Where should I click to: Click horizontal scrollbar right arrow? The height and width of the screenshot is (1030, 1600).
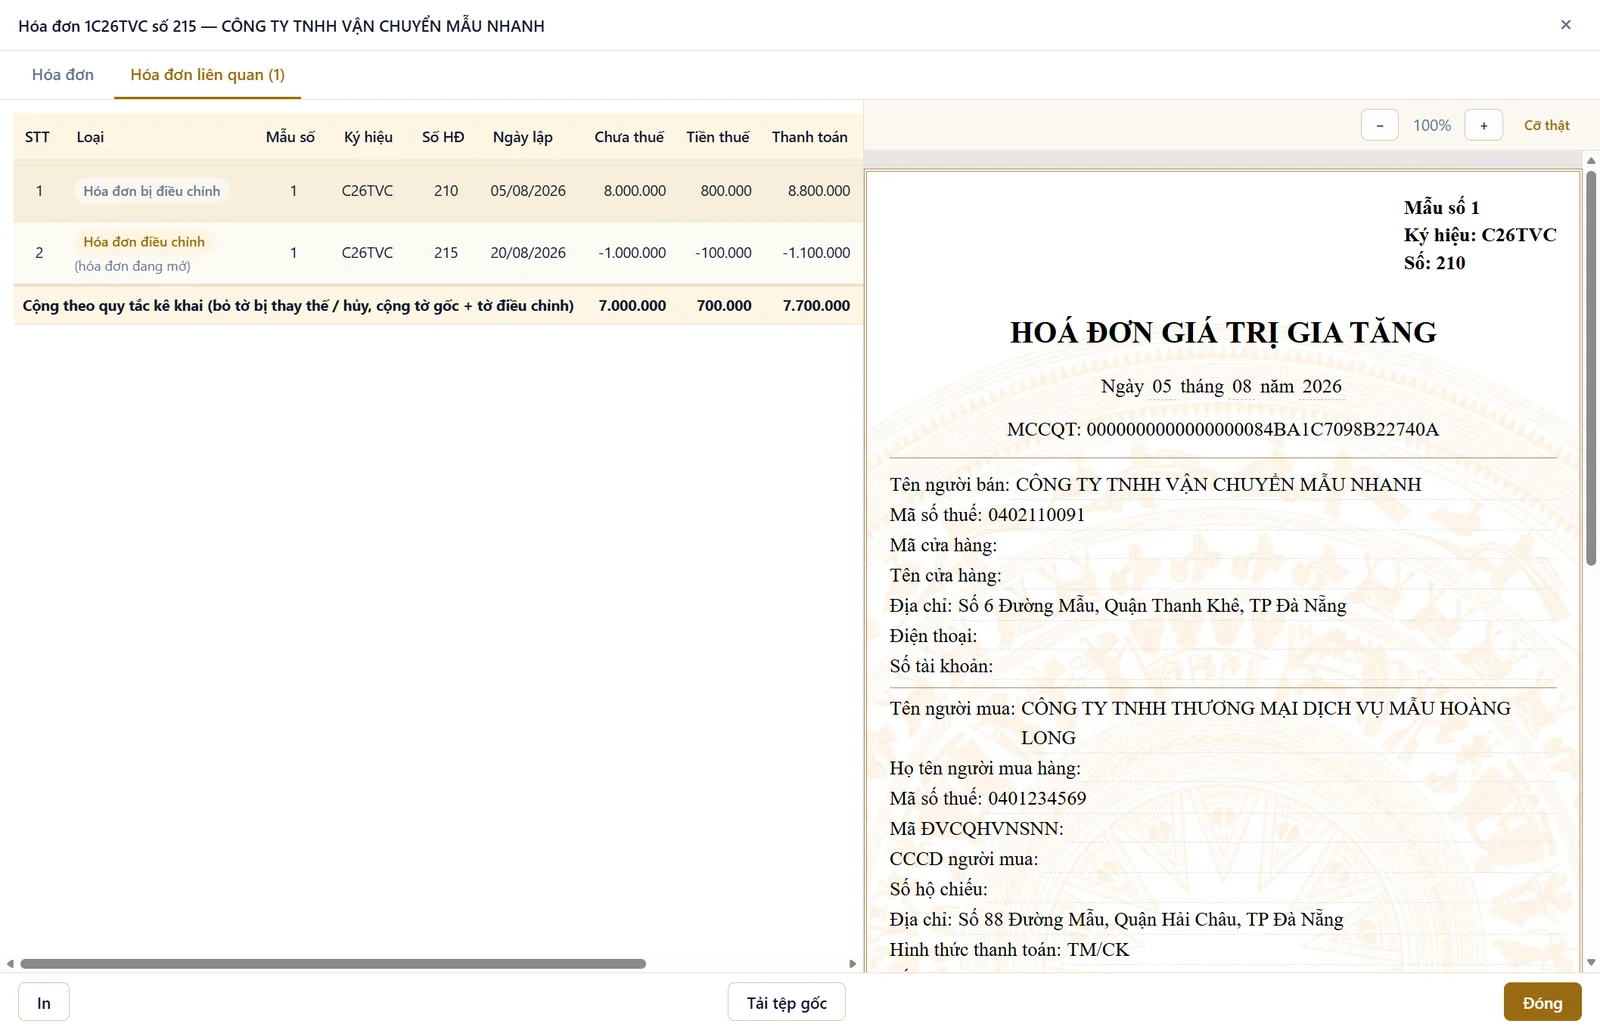pos(852,964)
